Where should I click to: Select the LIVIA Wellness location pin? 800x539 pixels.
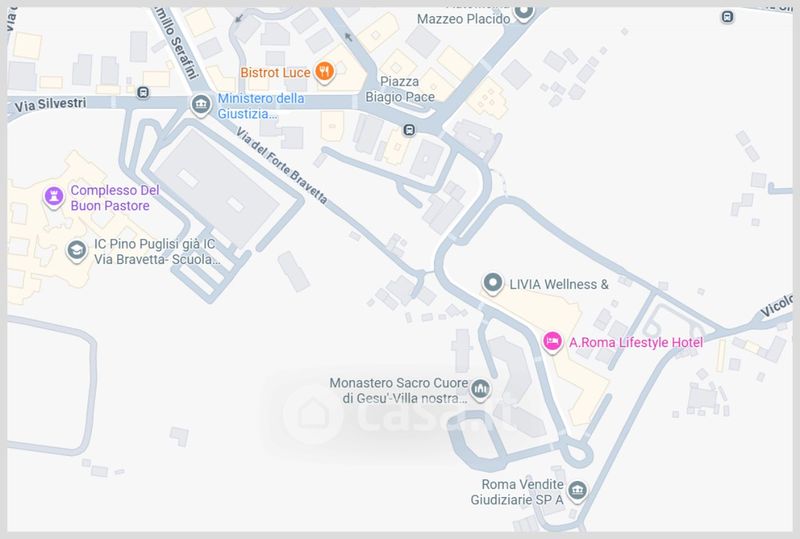[x=493, y=283]
